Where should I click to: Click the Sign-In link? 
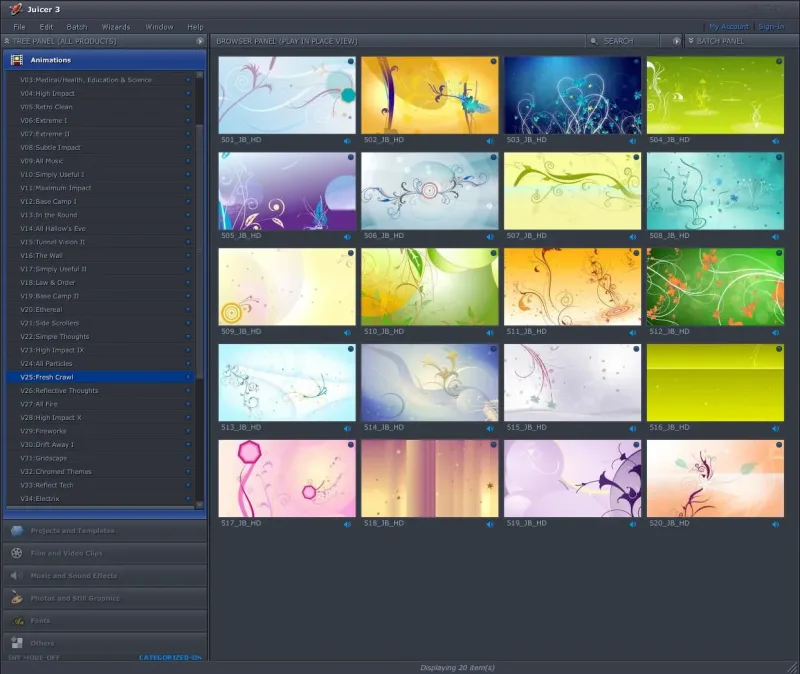click(x=771, y=27)
